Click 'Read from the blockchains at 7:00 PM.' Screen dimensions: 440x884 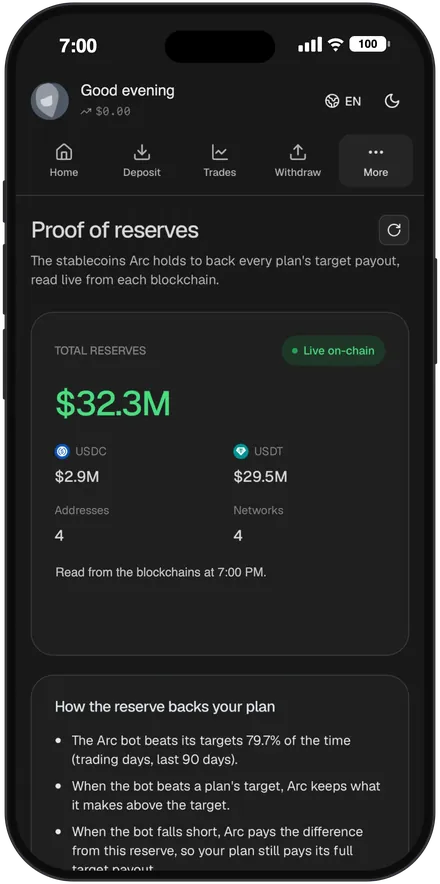(161, 572)
